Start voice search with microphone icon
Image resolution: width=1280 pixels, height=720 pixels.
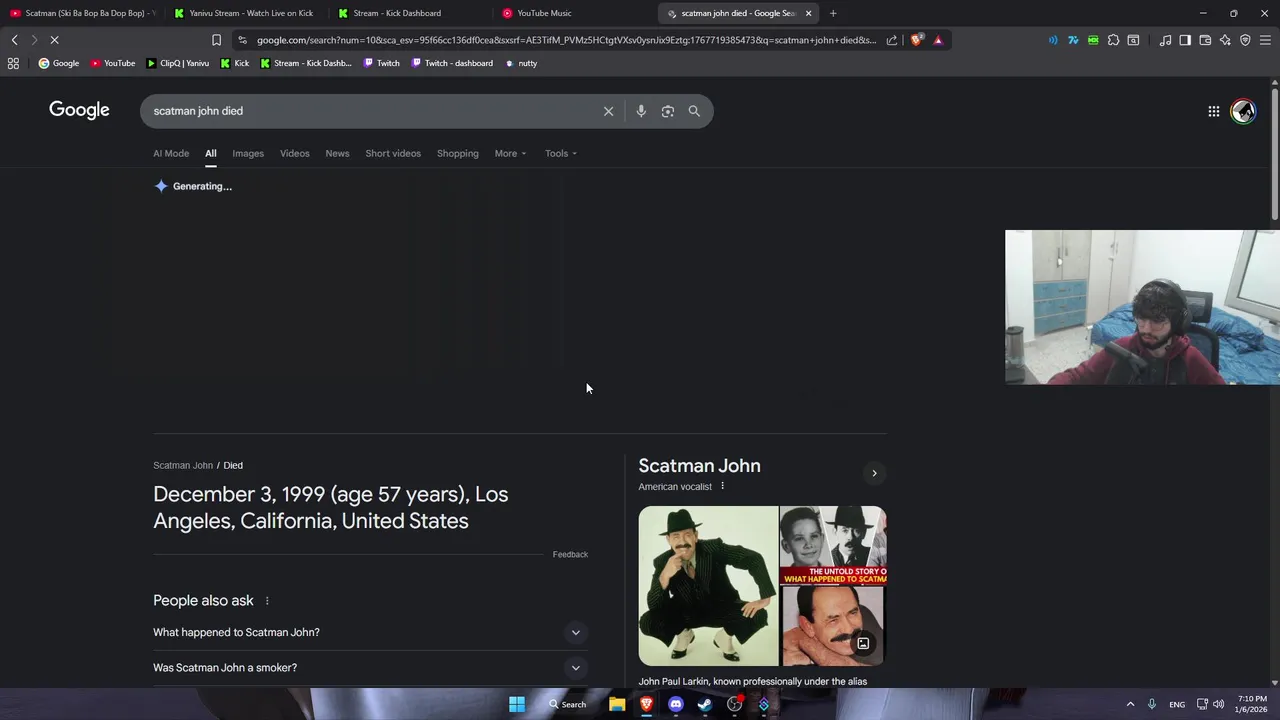click(x=641, y=111)
